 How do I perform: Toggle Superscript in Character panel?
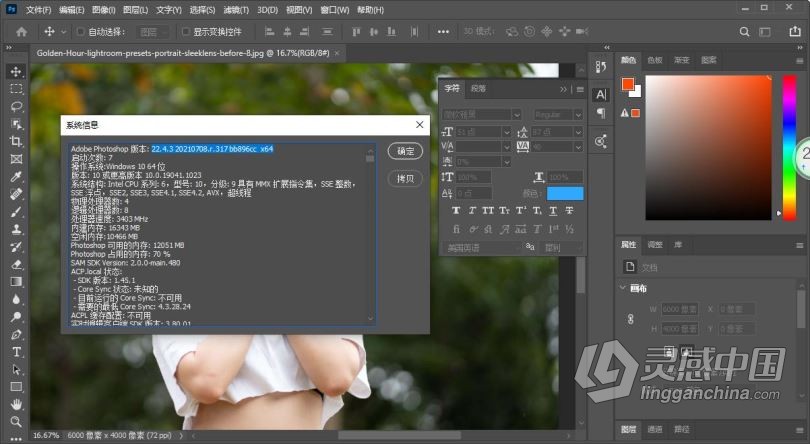pyautogui.click(x=521, y=210)
